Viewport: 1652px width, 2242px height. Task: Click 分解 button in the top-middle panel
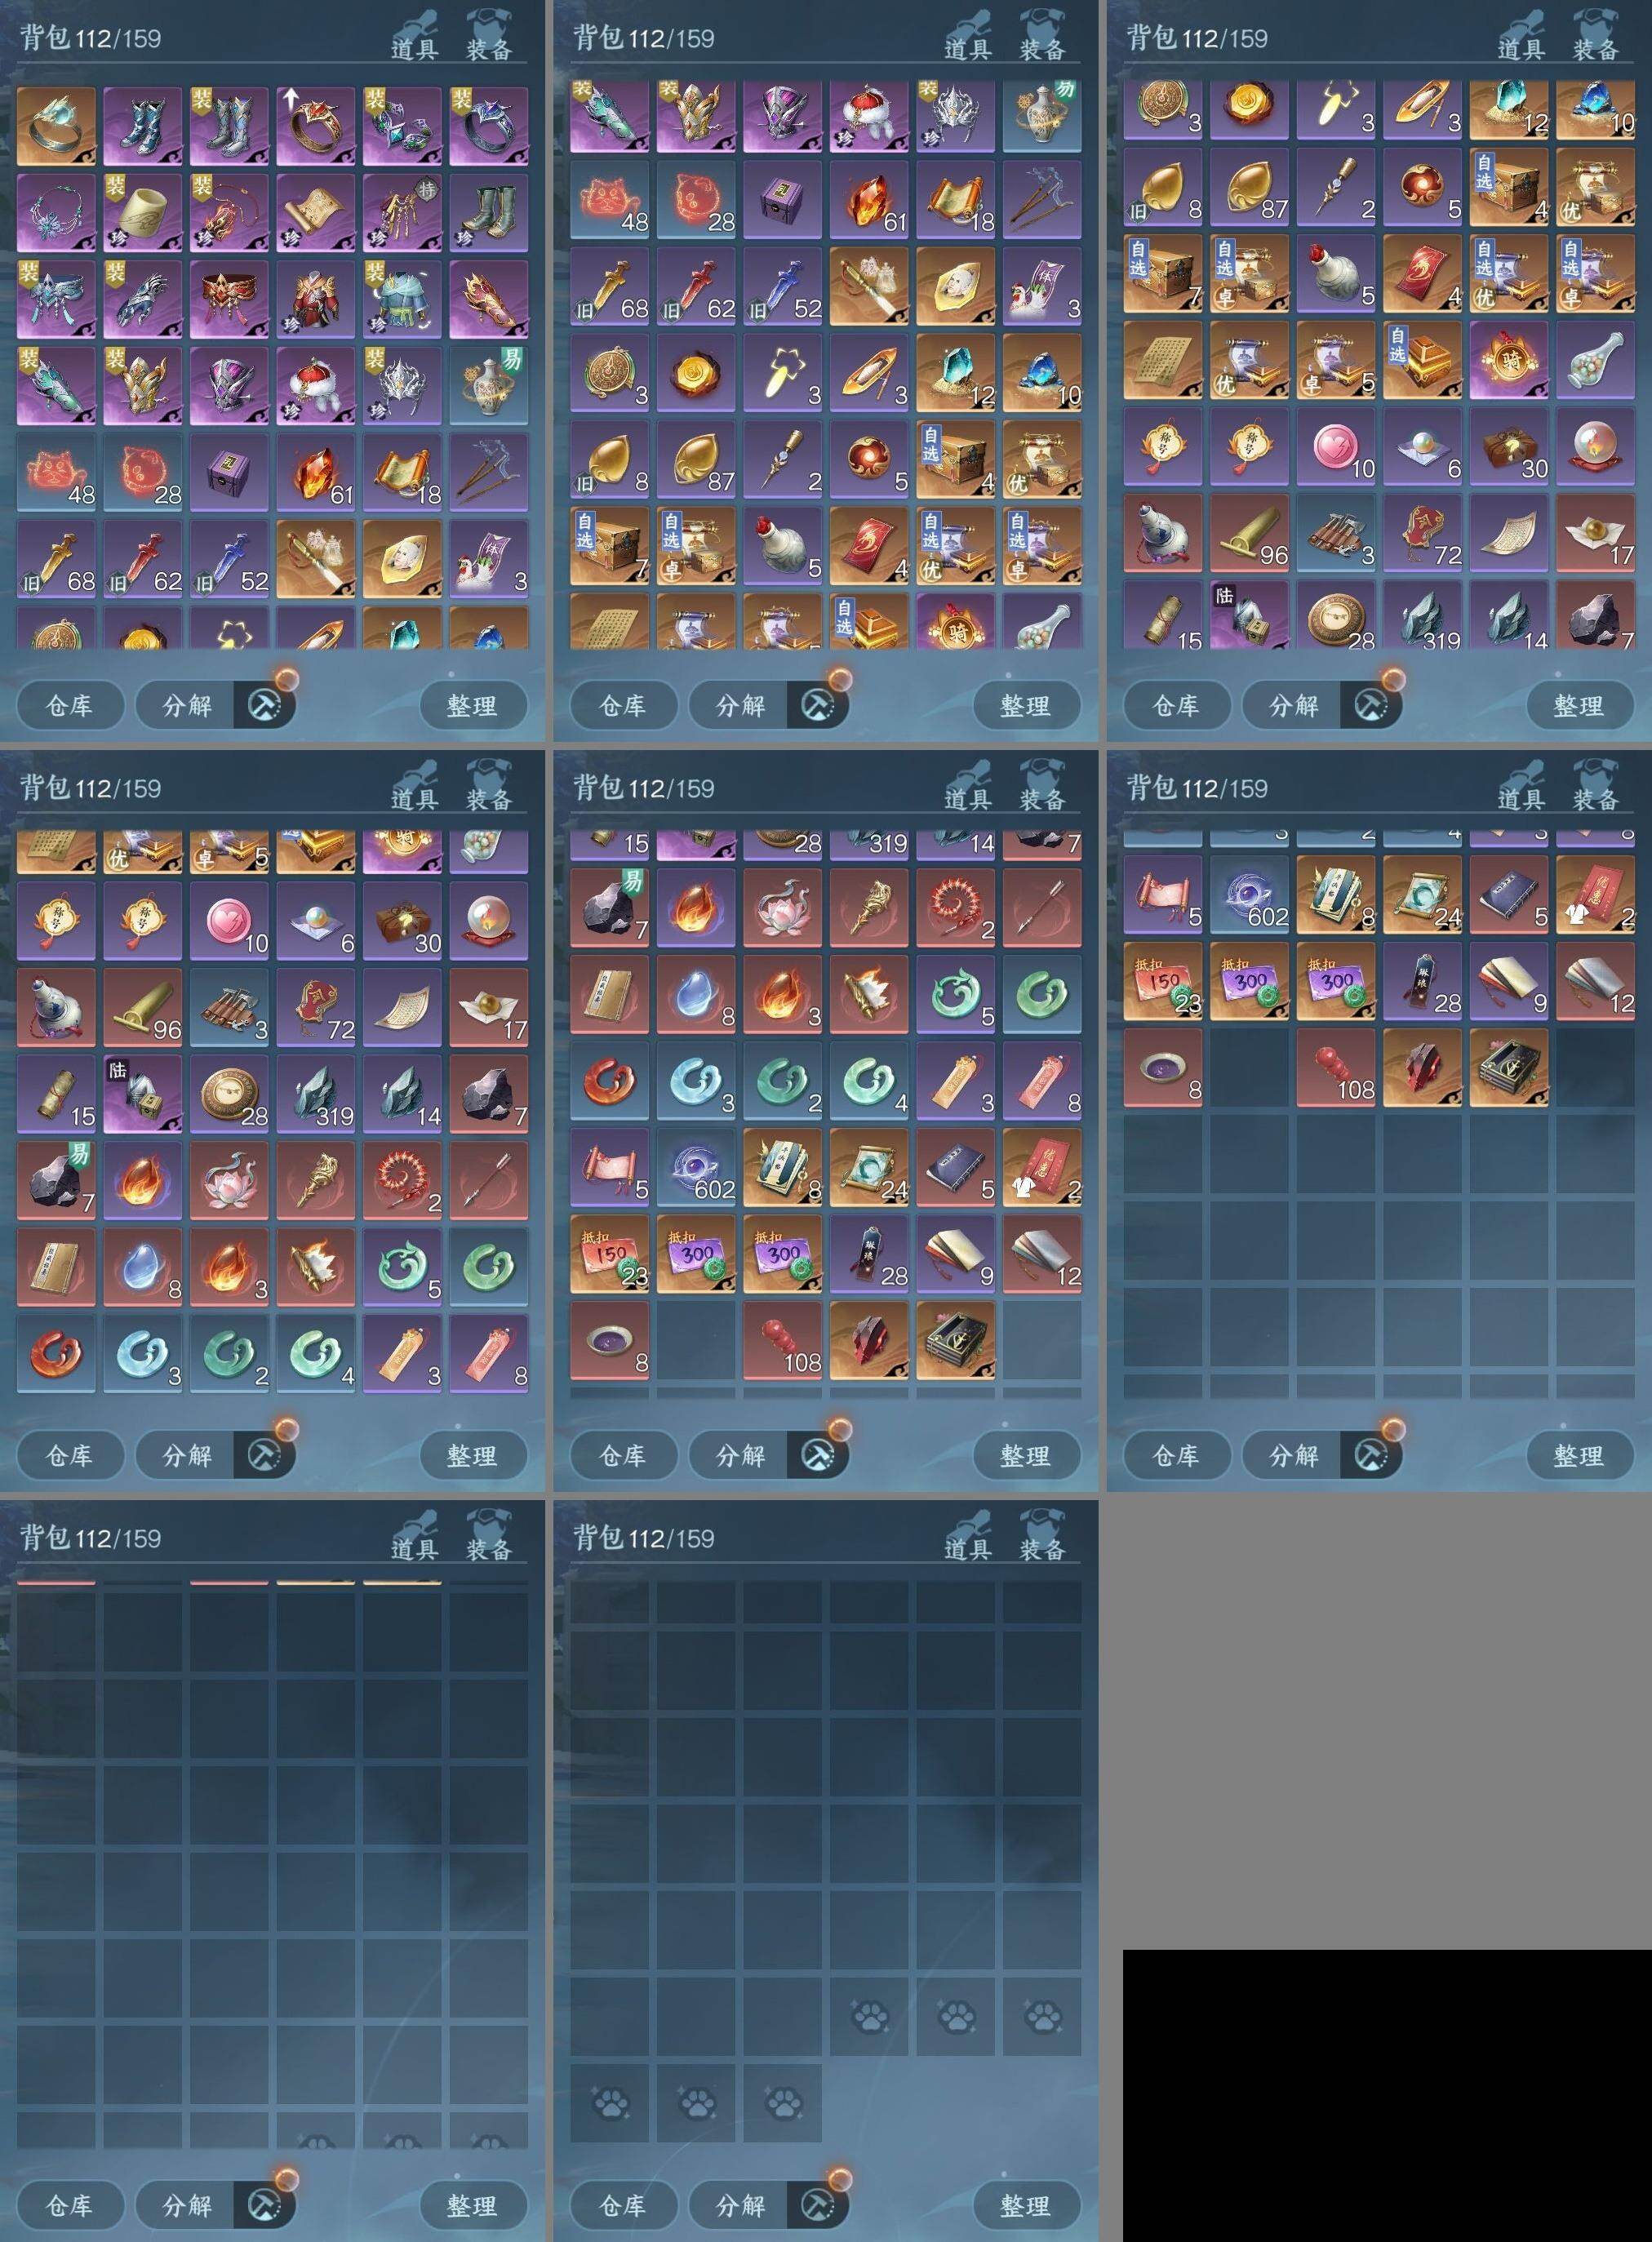(740, 706)
